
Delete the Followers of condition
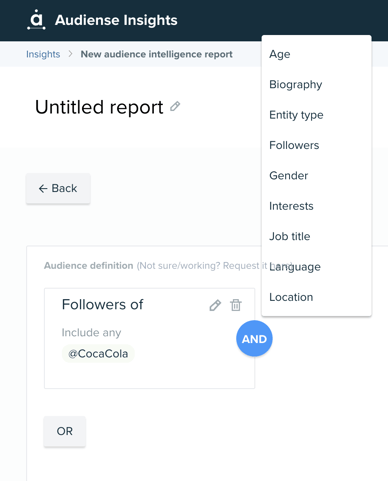[x=236, y=305]
